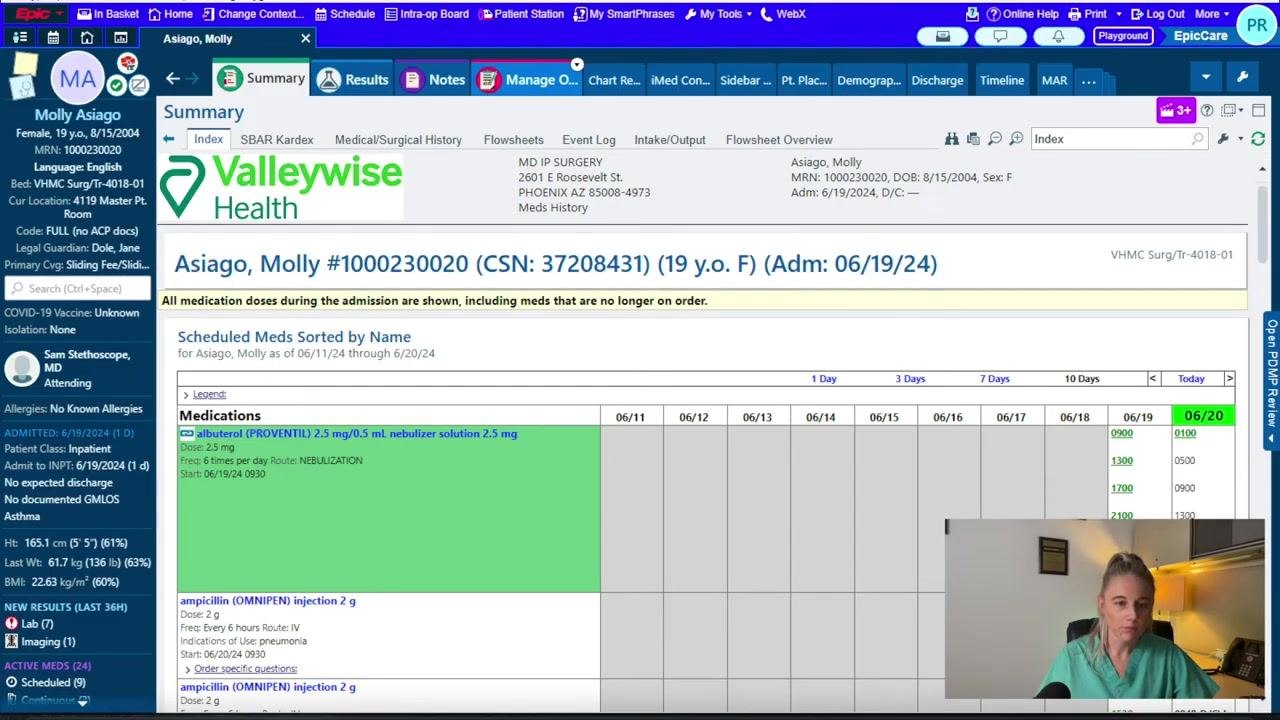
Task: Click the Index report search box
Action: point(1118,139)
